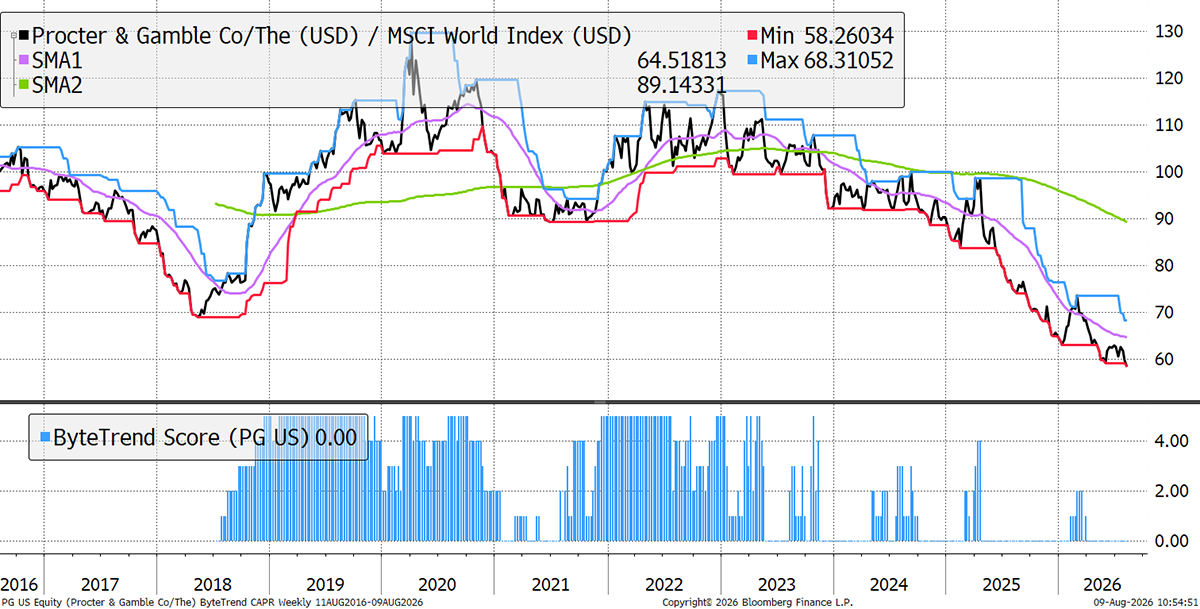Image resolution: width=1200 pixels, height=609 pixels.
Task: Click the small pin icon atop the legend
Action: tap(12, 35)
